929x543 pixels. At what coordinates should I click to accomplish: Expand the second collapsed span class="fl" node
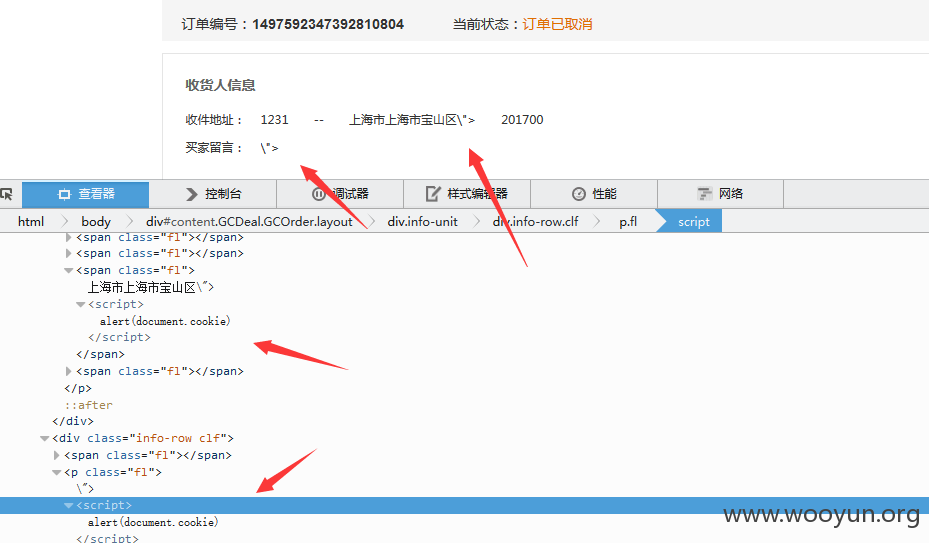click(68, 253)
